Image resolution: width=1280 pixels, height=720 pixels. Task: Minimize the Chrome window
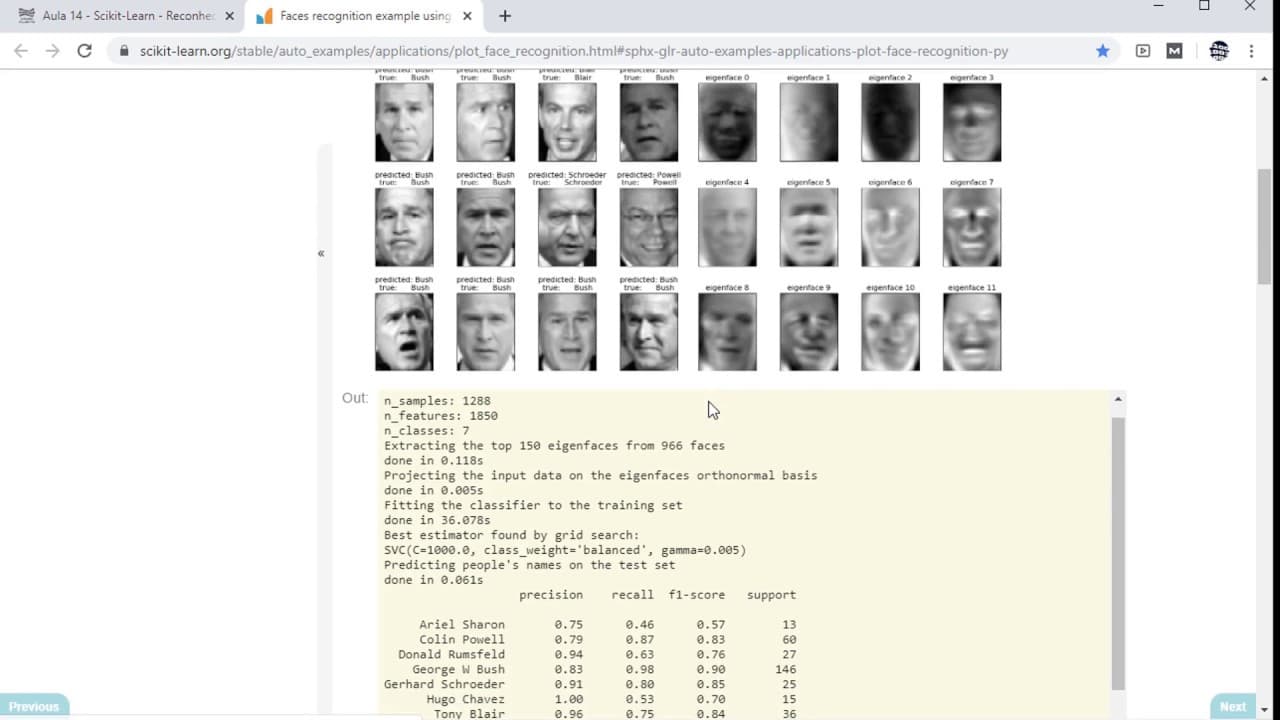tap(1159, 6)
